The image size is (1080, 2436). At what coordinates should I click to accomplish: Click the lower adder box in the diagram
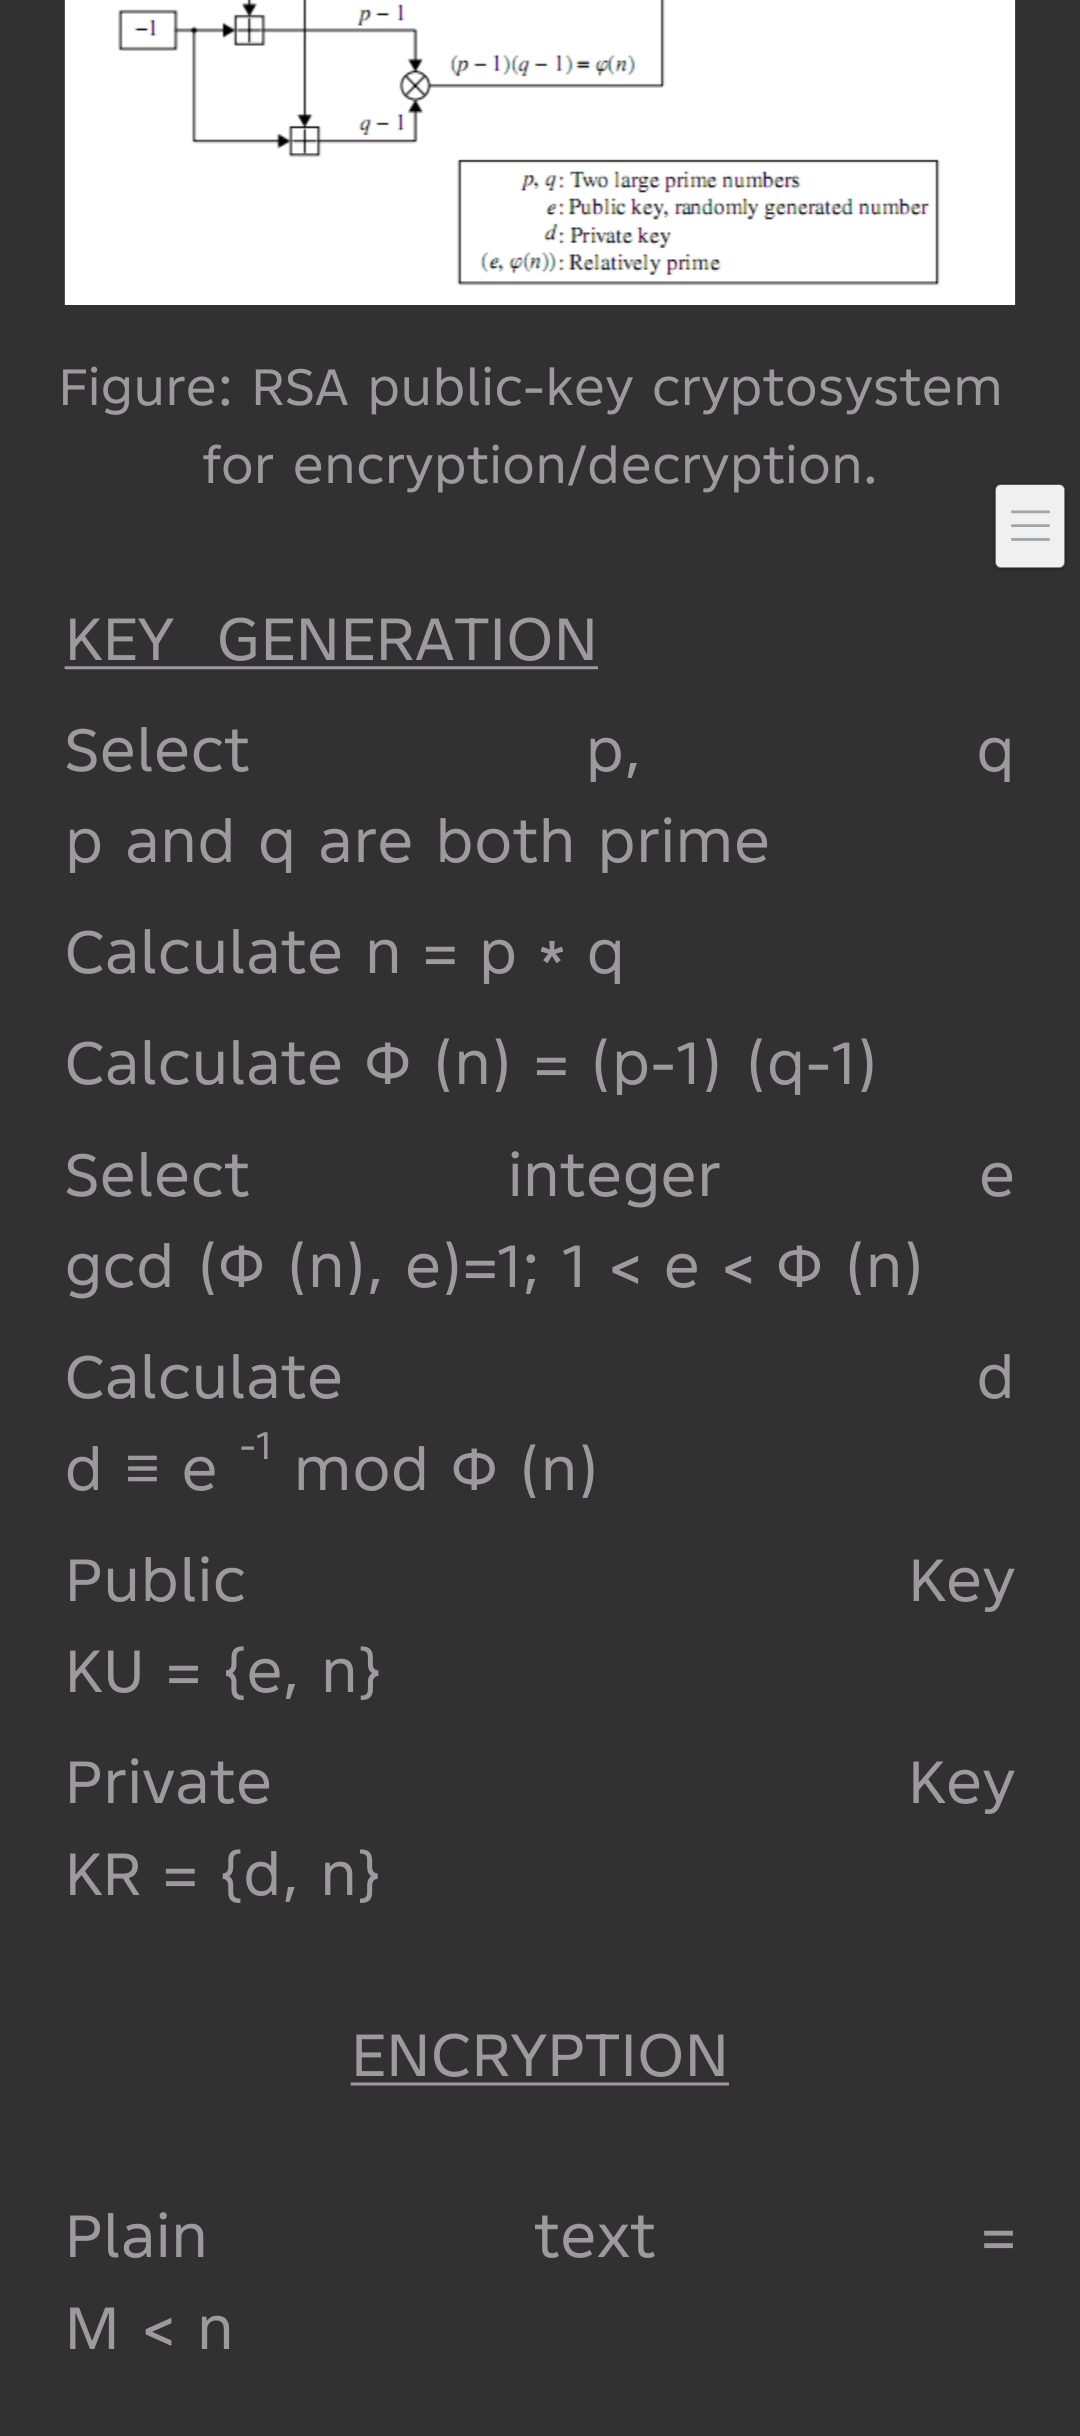point(305,141)
